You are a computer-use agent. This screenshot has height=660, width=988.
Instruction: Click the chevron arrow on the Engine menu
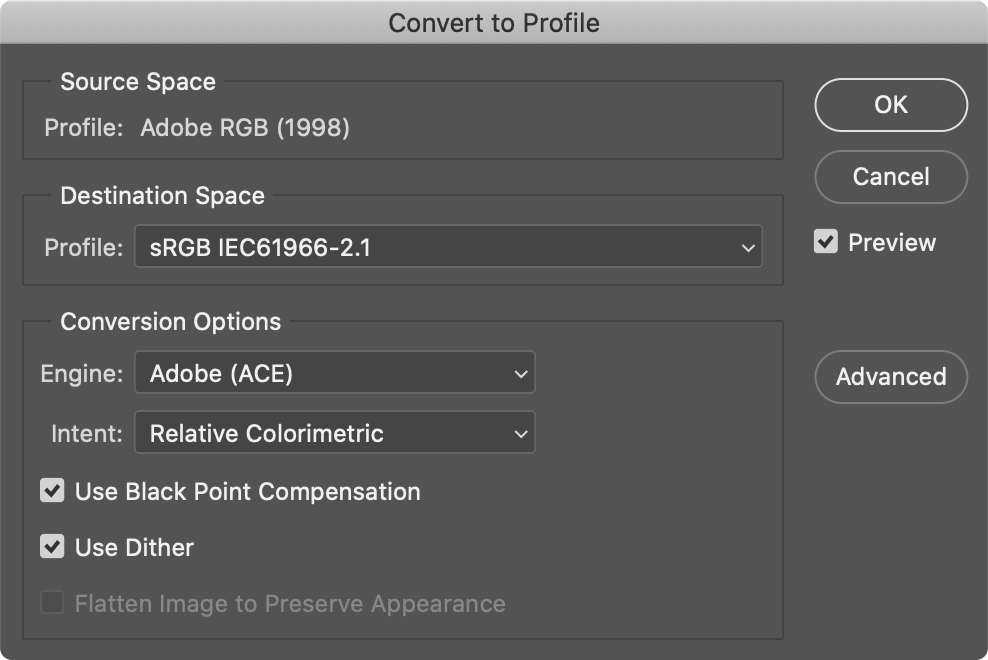pyautogui.click(x=520, y=374)
